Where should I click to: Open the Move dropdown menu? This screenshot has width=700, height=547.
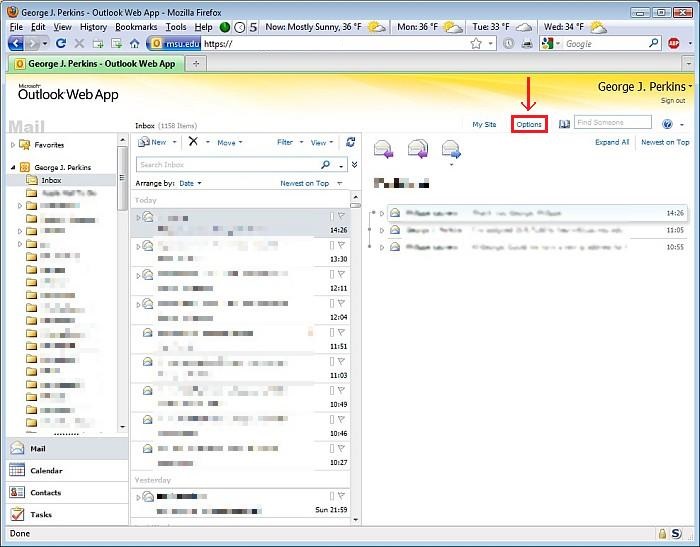229,142
